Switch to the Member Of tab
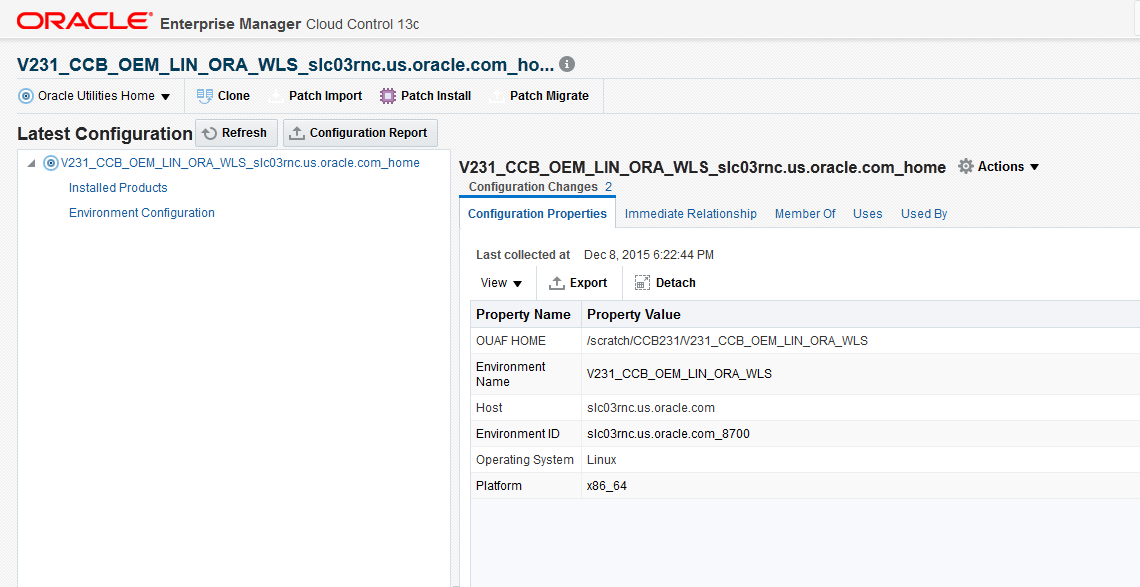 tap(805, 214)
